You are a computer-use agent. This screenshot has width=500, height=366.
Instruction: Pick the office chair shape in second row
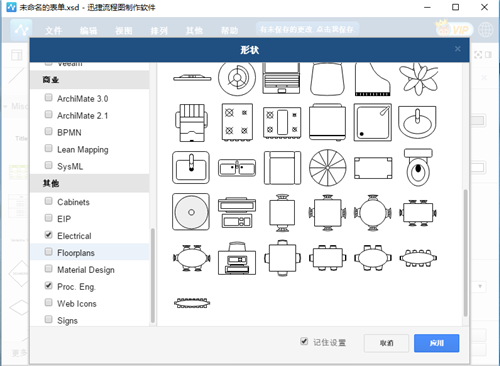[191, 122]
